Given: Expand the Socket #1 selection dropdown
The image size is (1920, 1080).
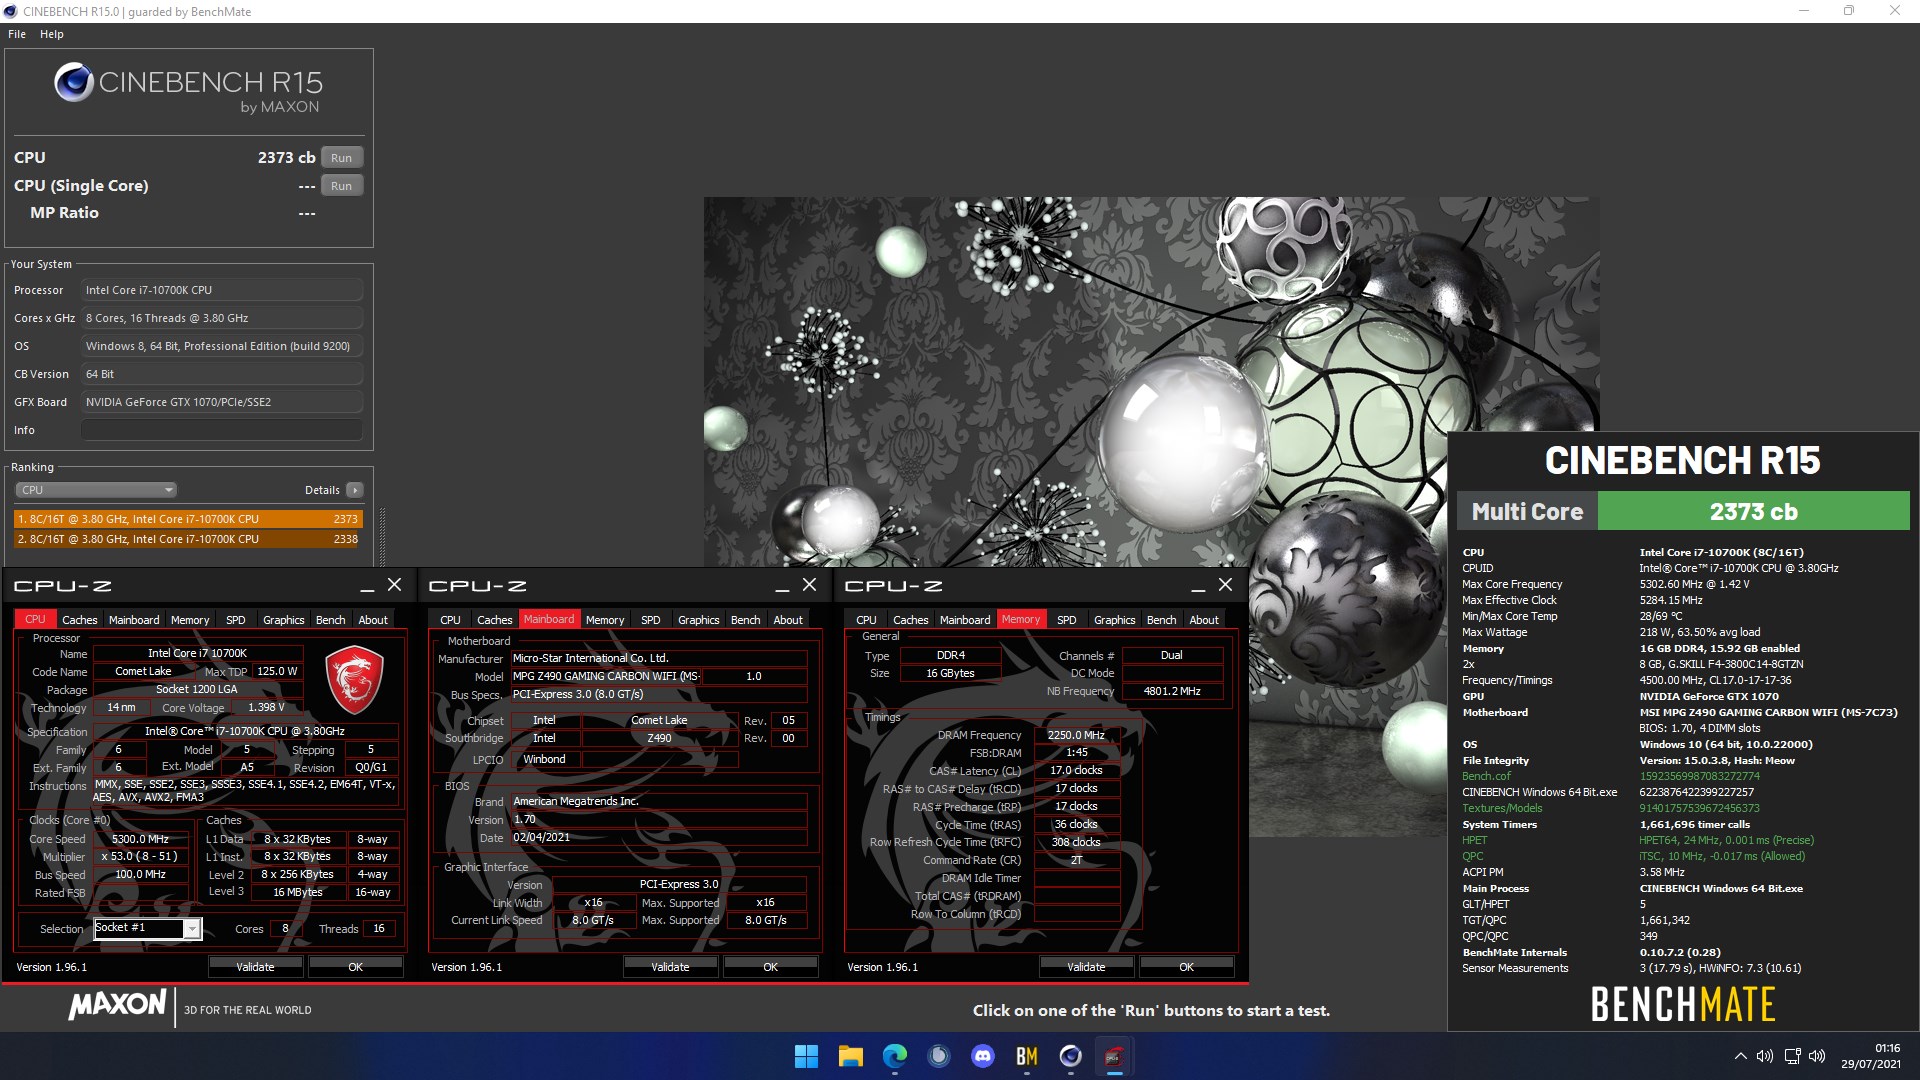Looking at the screenshot, I should pyautogui.click(x=191, y=929).
